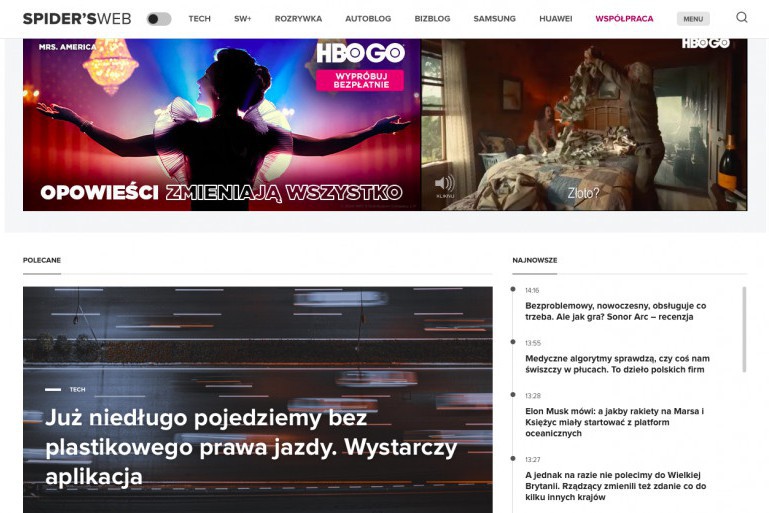769x513 pixels.
Task: Open the TECH menu section
Action: click(199, 19)
